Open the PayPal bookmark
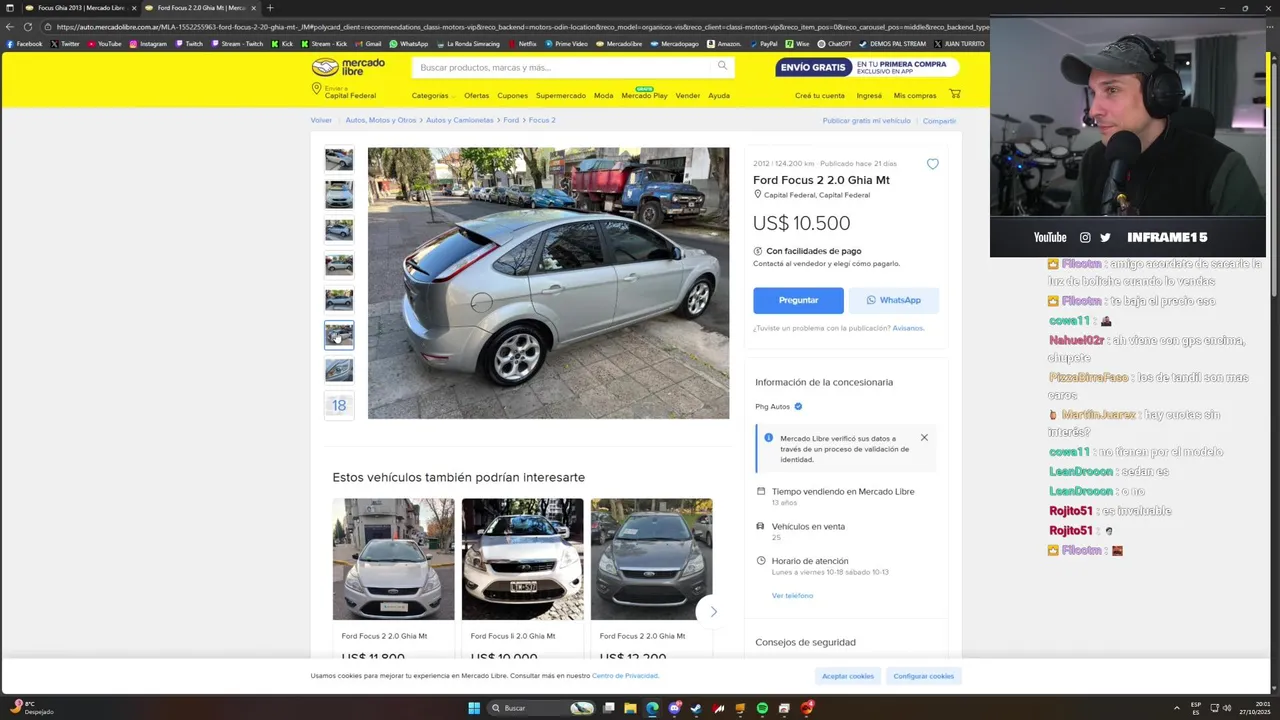 [x=763, y=44]
